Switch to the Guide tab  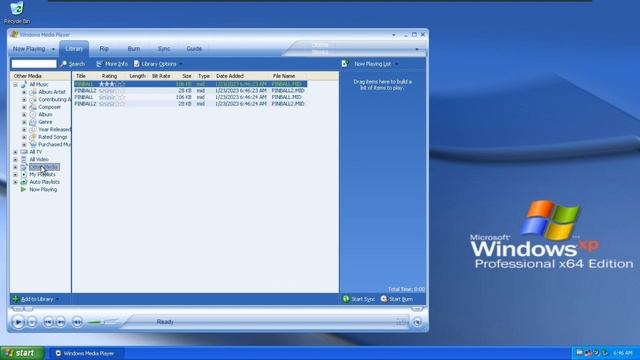(194, 49)
